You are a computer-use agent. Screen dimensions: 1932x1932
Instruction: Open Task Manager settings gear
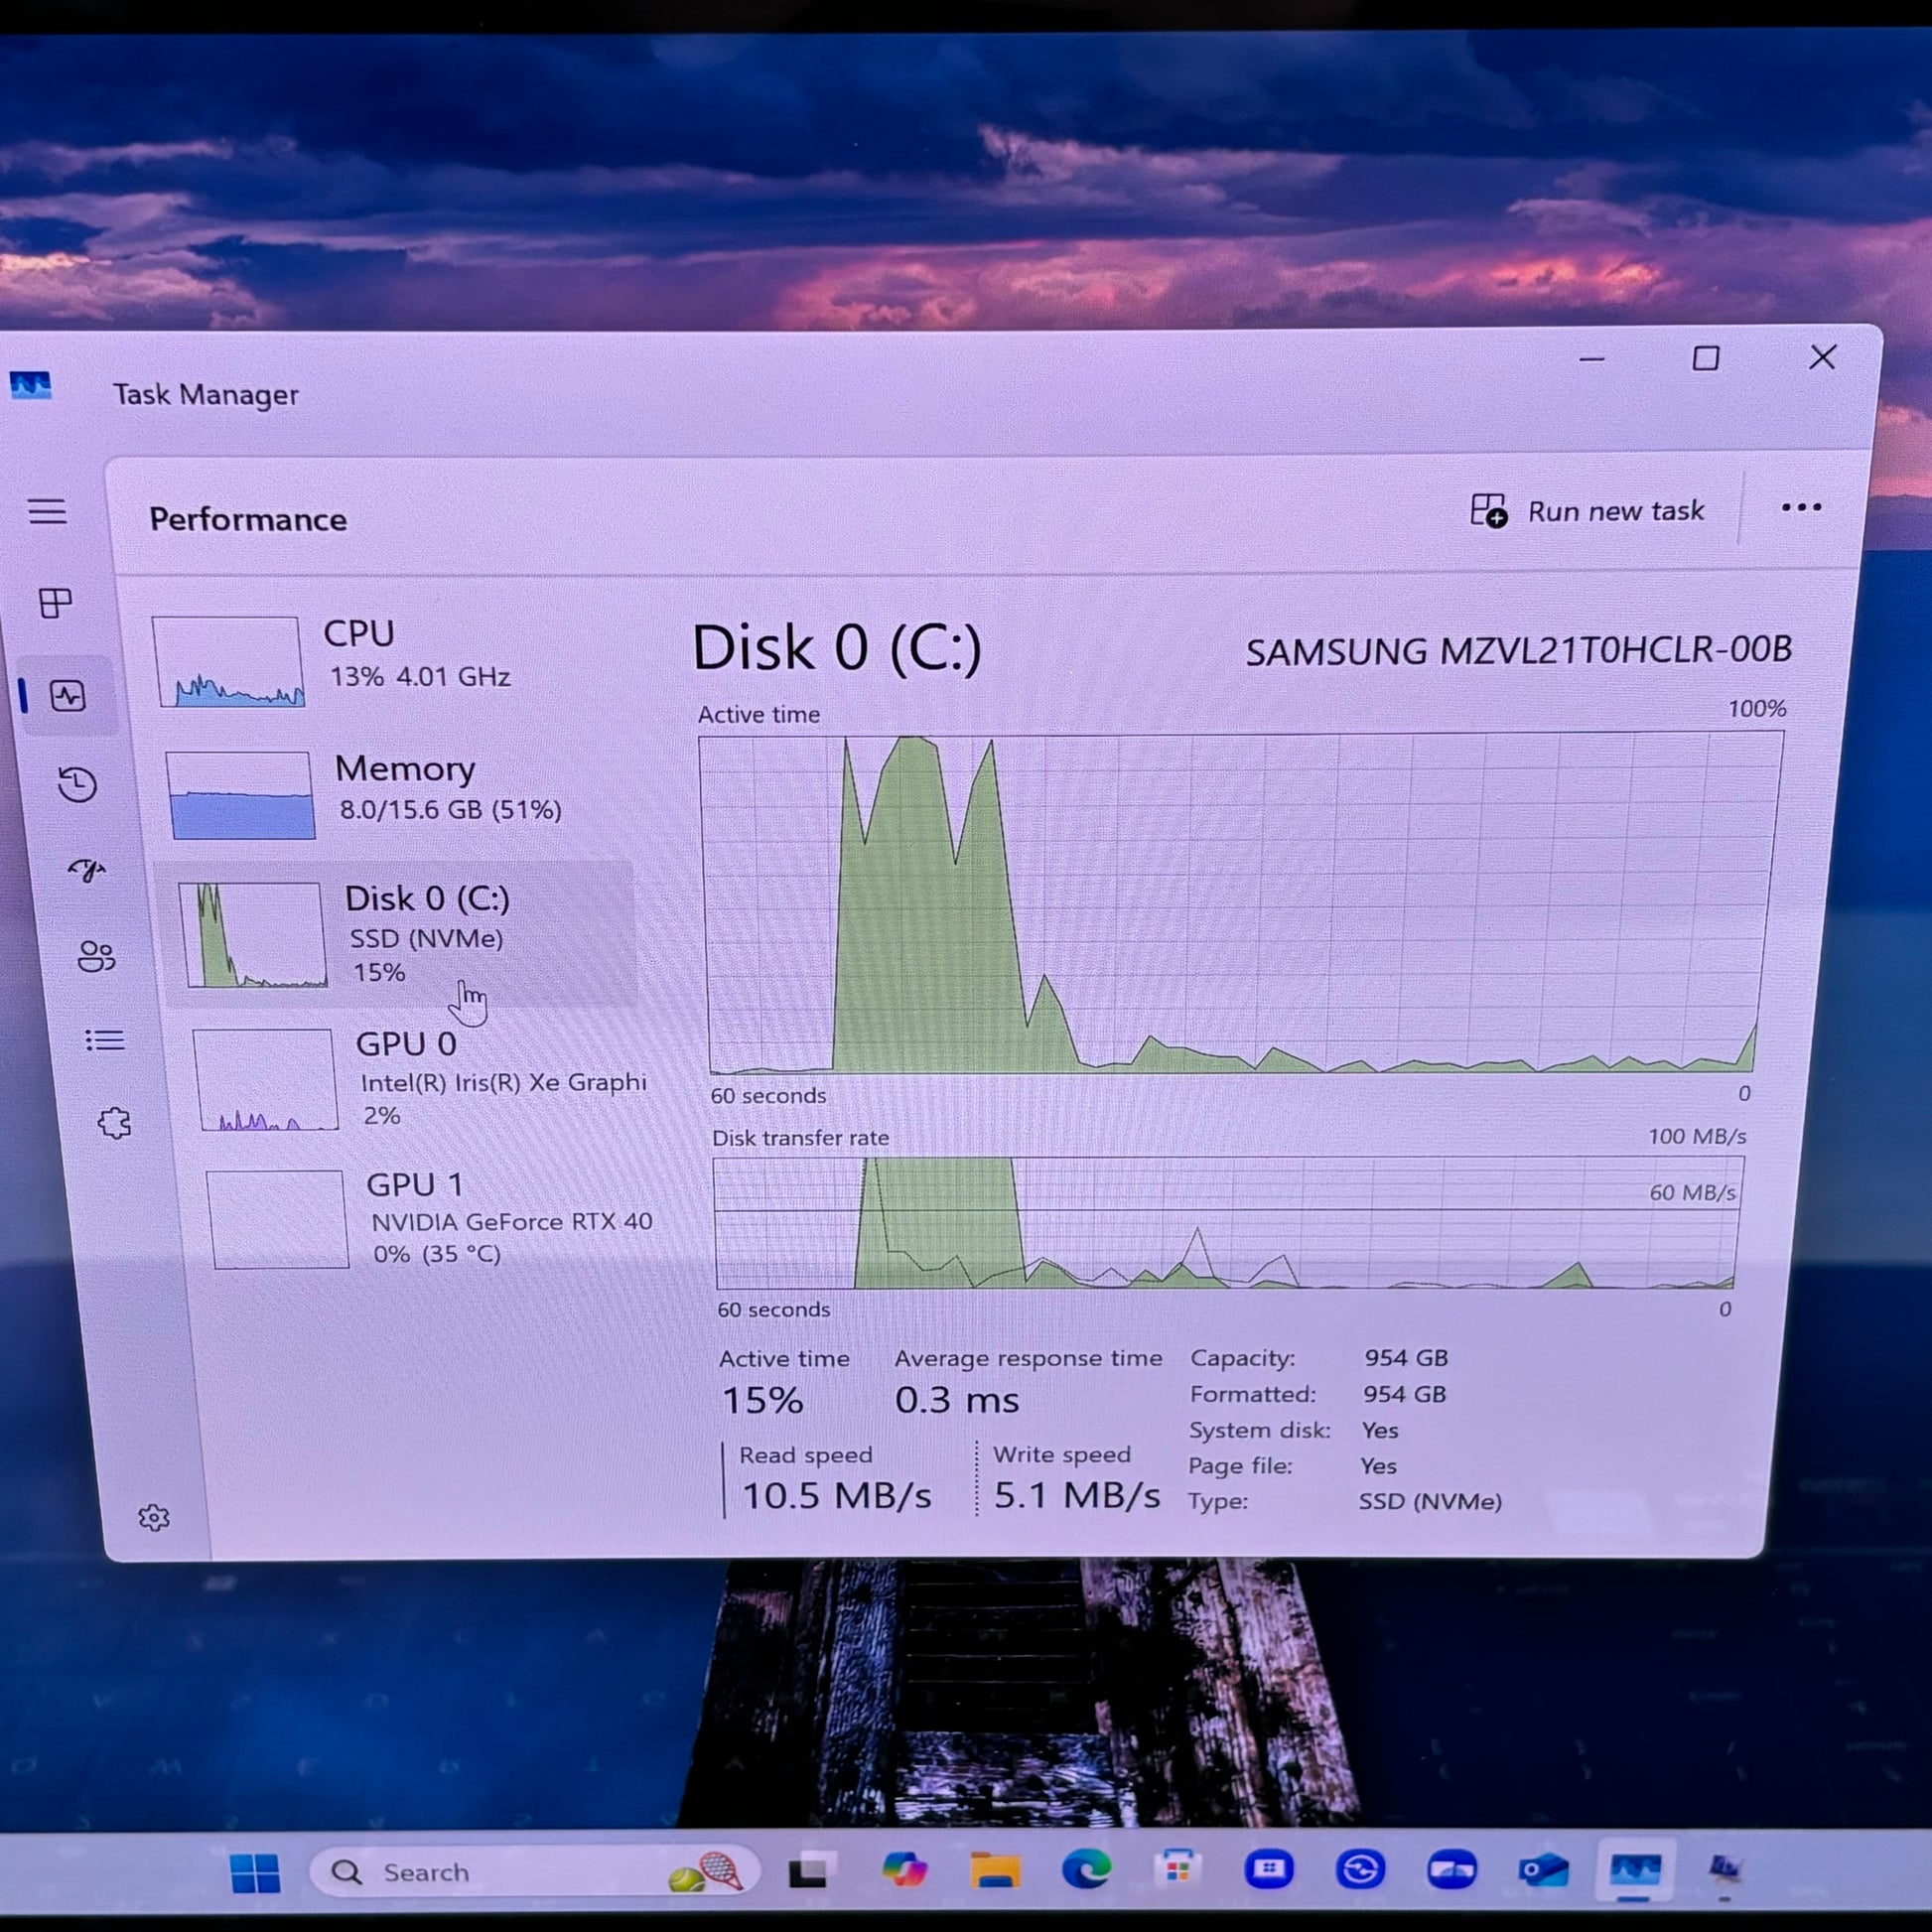[153, 1518]
